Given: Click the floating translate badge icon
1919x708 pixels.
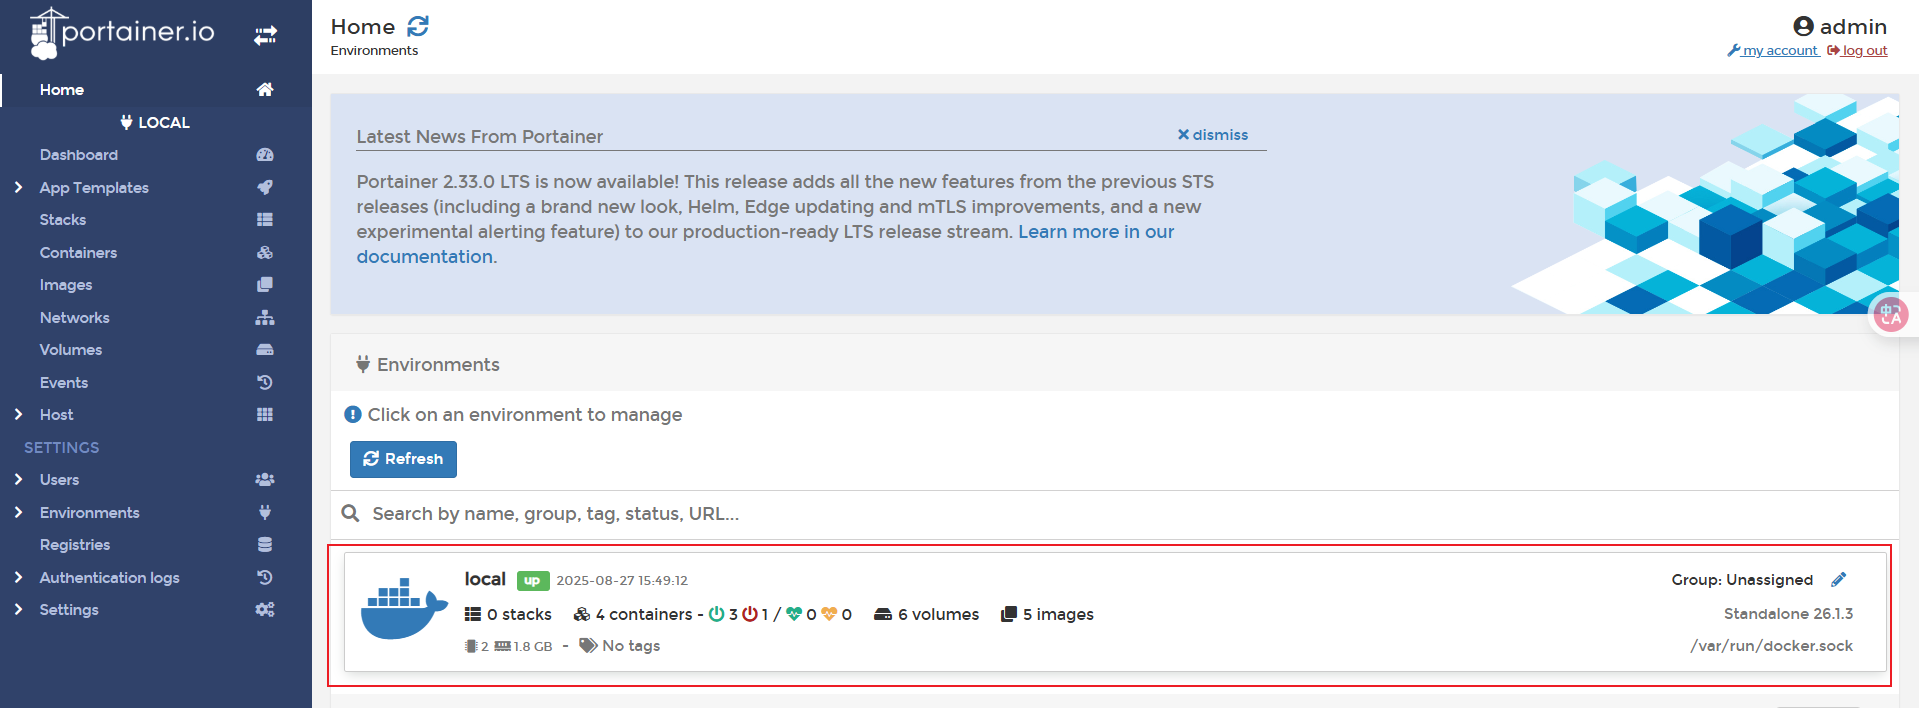Looking at the screenshot, I should pyautogui.click(x=1890, y=316).
